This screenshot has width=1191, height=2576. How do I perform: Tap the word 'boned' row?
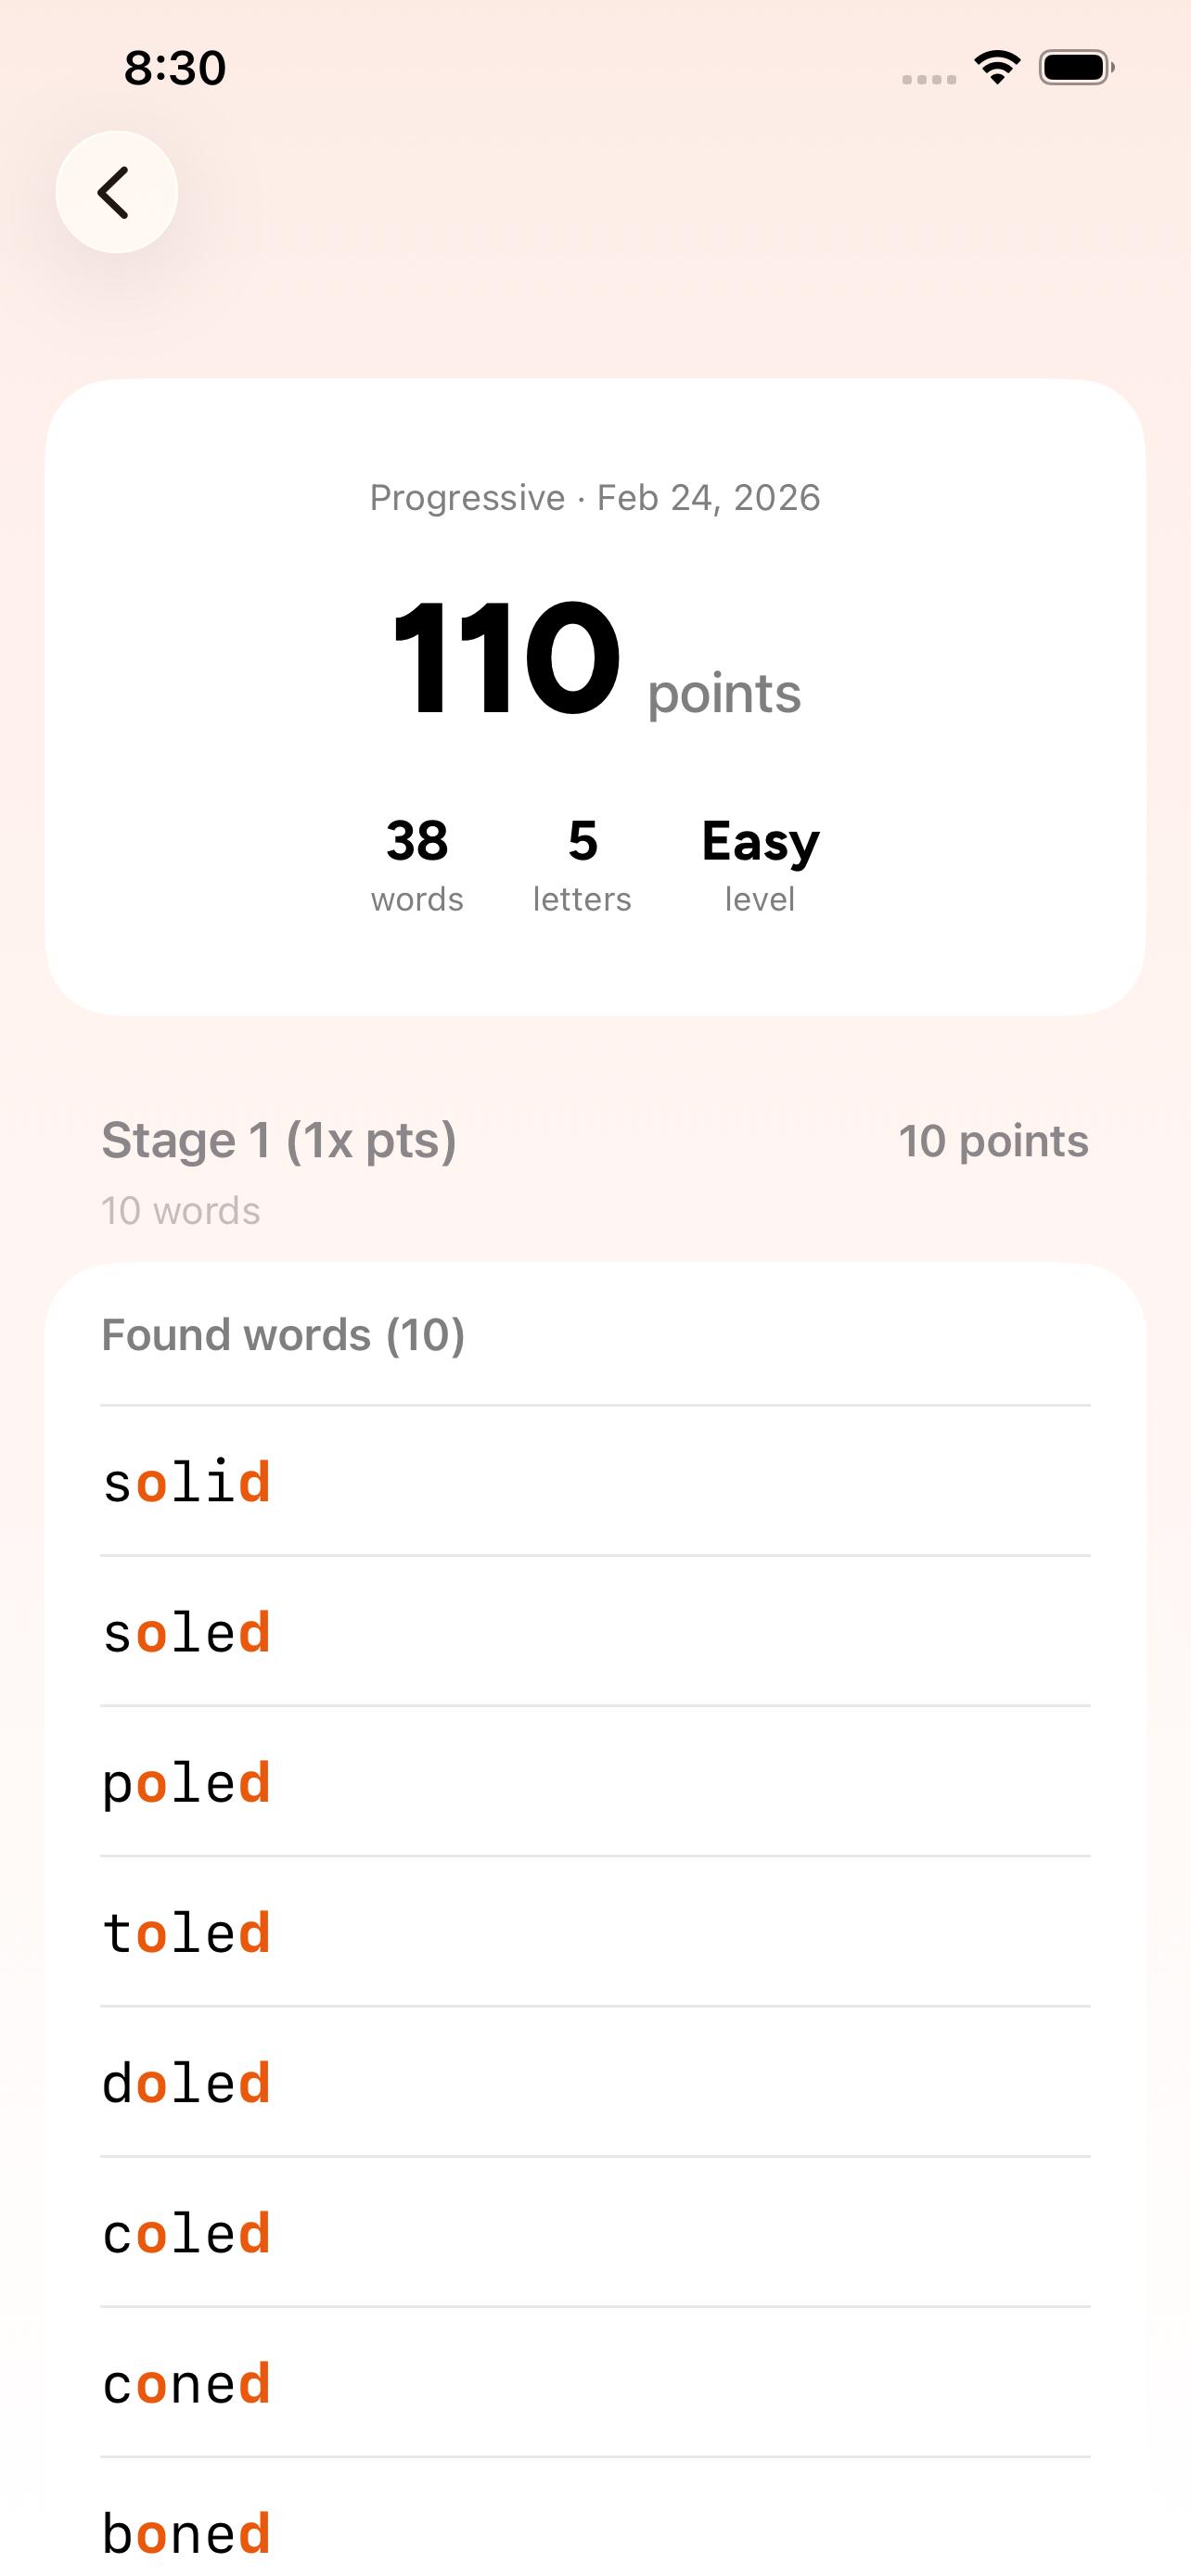[x=186, y=2531]
